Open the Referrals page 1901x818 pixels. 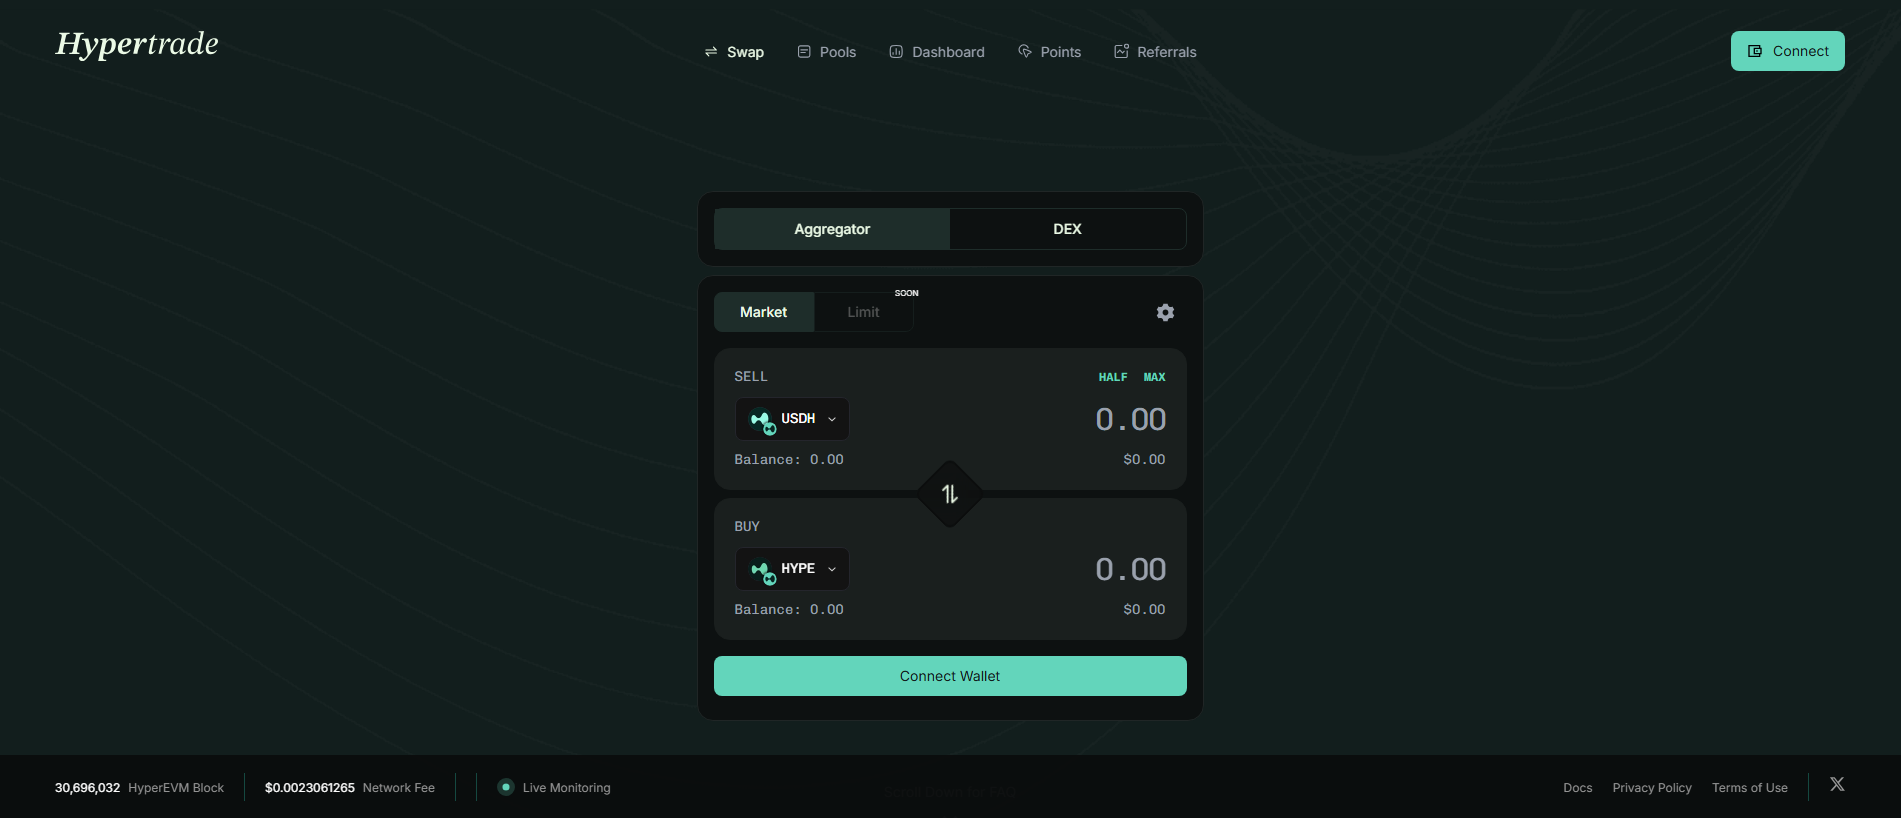1155,52
